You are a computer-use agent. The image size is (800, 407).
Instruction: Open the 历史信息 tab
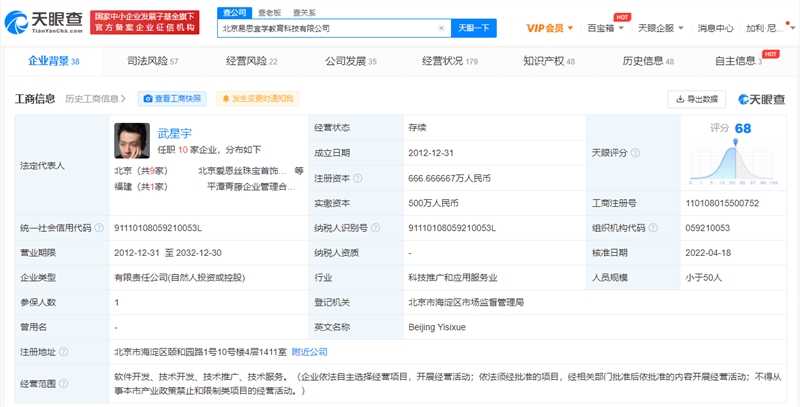click(648, 61)
